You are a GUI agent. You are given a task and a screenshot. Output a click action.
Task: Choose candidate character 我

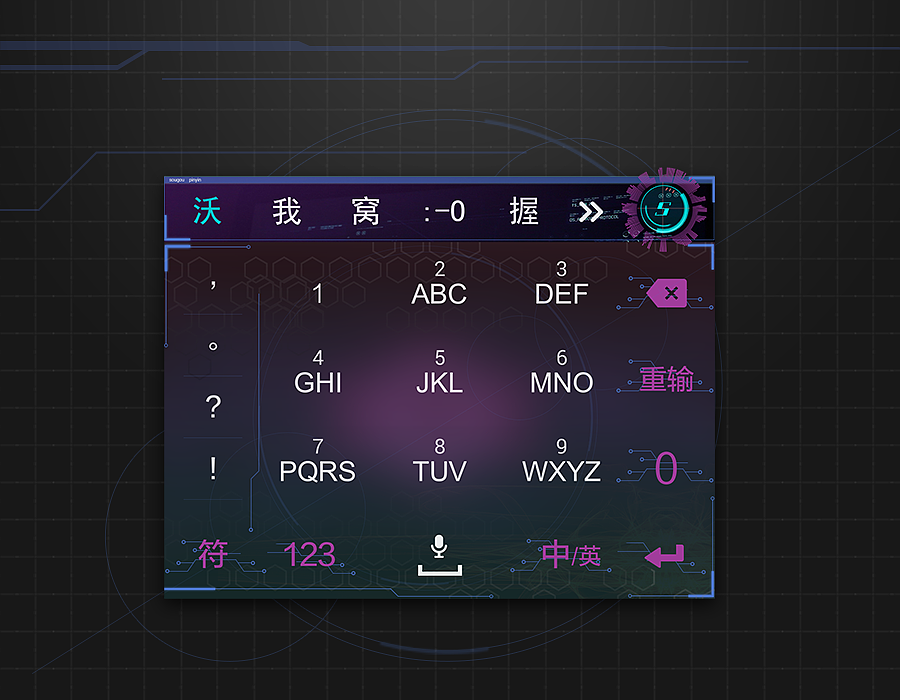[286, 211]
